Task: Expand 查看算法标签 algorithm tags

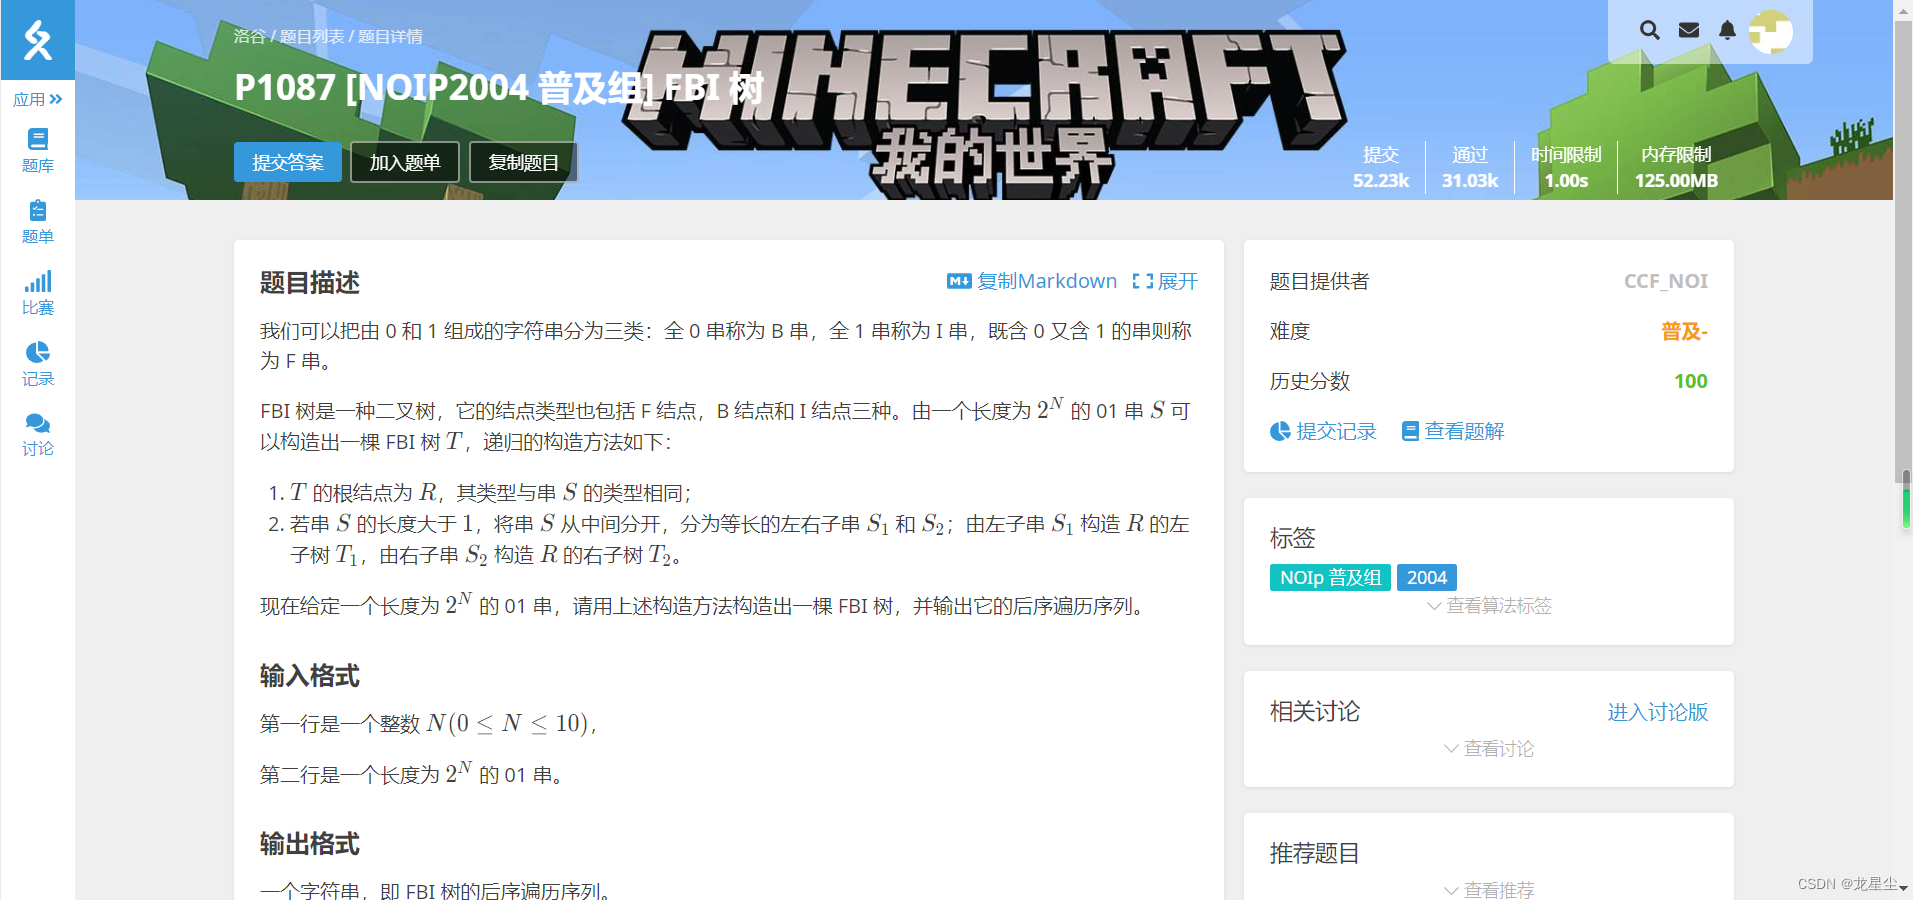Action: [x=1489, y=606]
